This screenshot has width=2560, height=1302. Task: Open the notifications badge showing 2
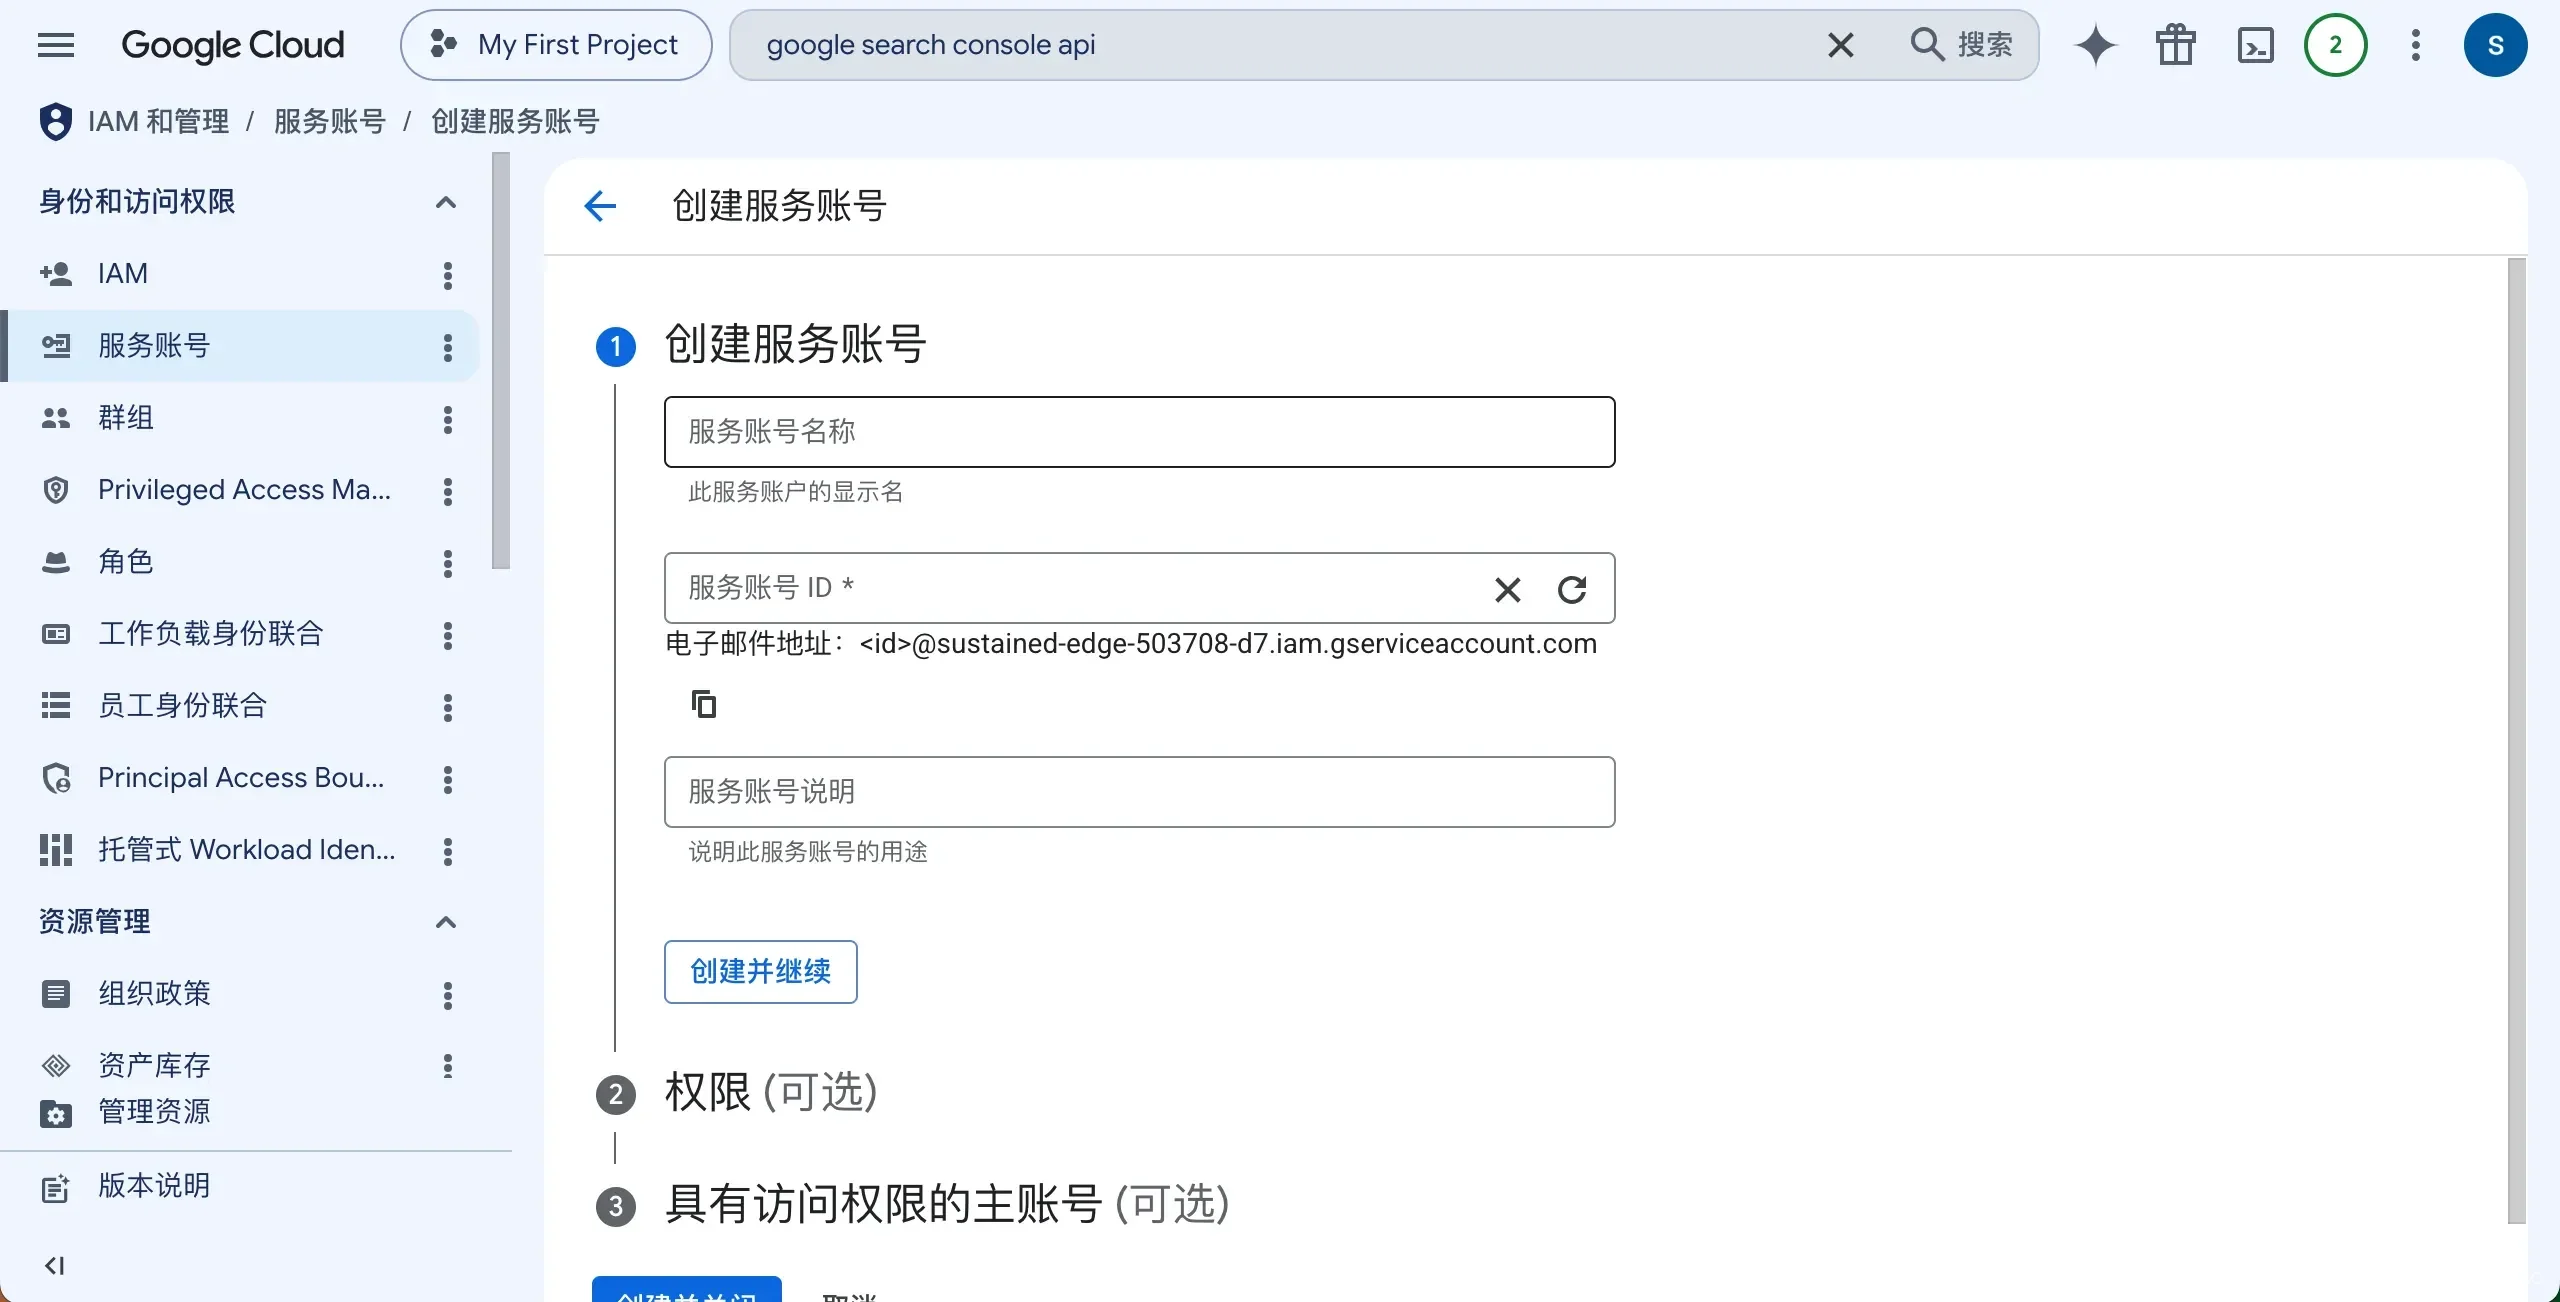point(2336,45)
